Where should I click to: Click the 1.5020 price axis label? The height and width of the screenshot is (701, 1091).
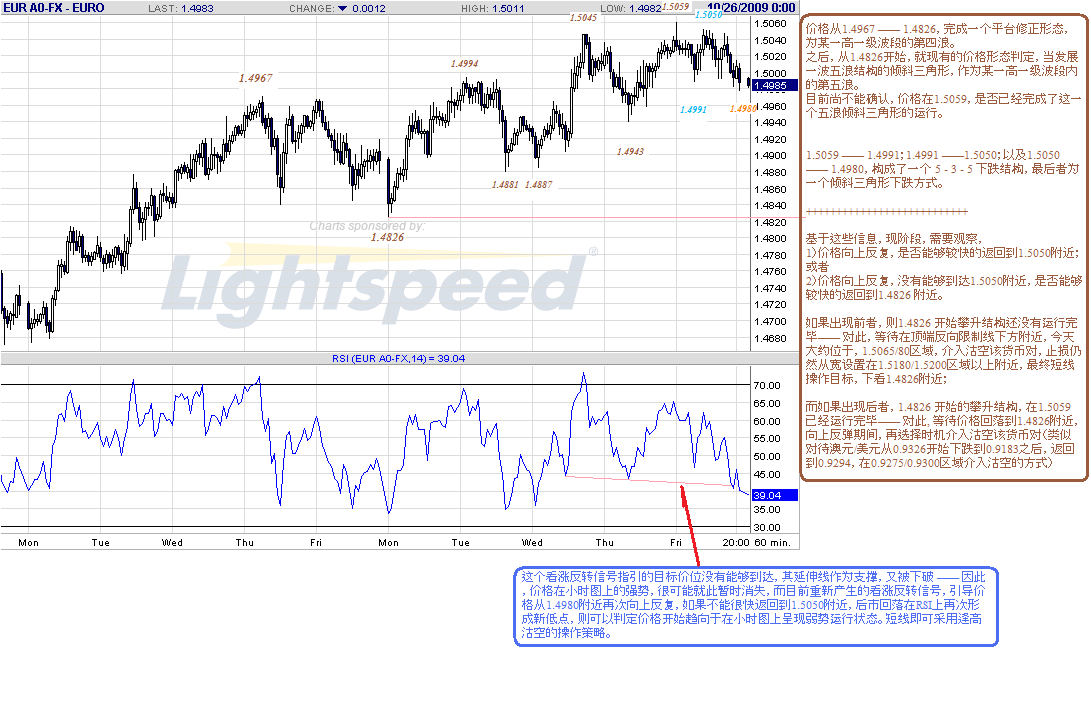(x=770, y=57)
